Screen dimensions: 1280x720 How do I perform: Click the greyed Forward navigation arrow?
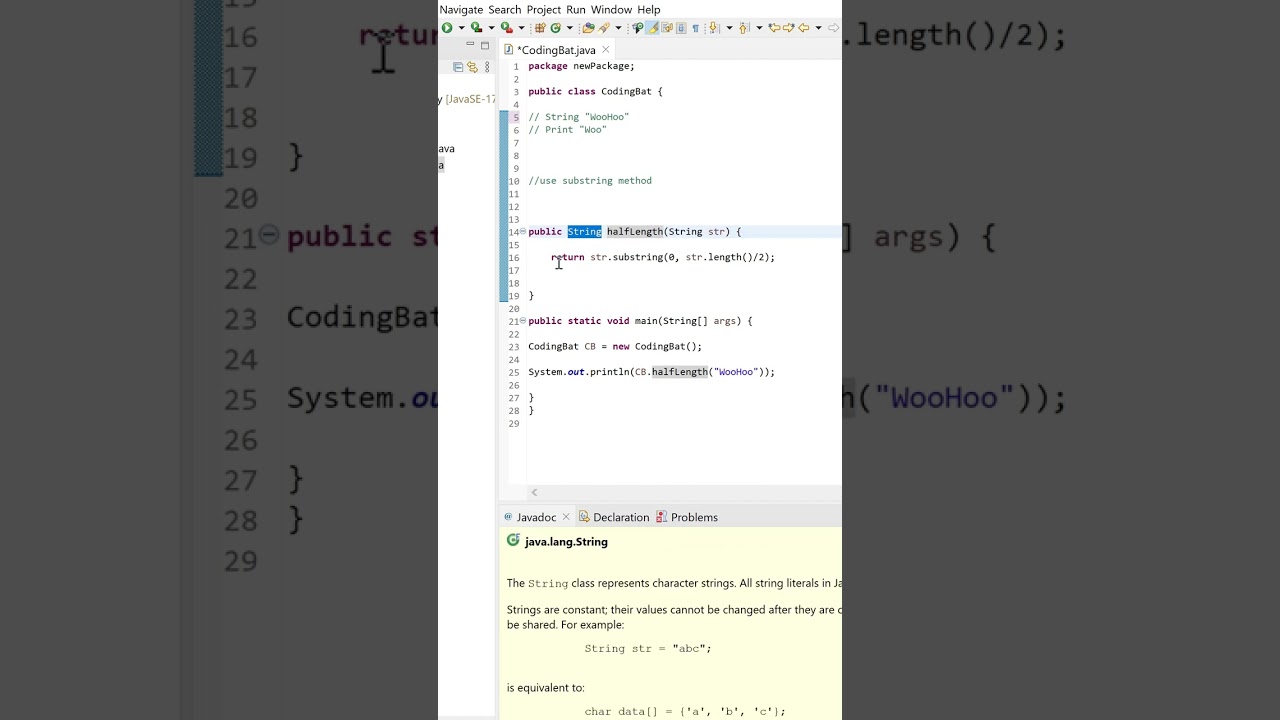(832, 28)
